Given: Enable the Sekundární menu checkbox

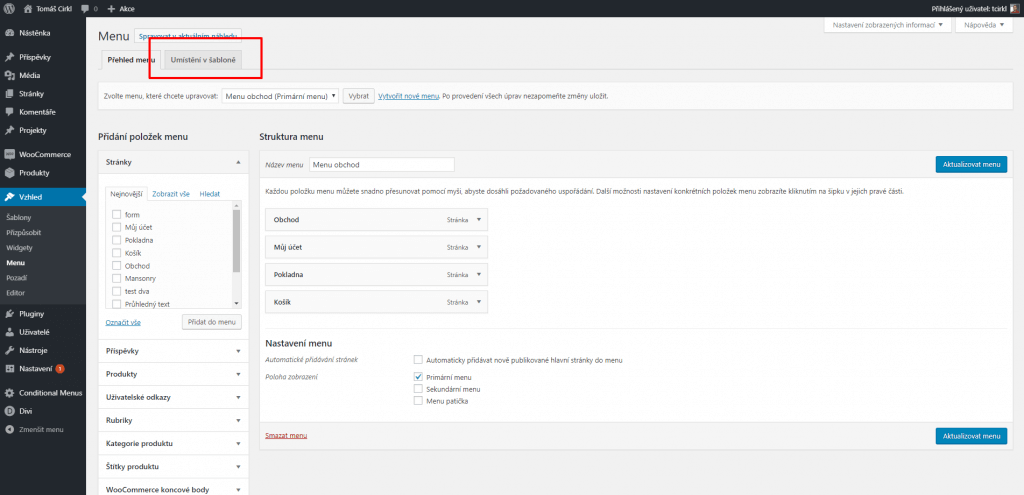Looking at the screenshot, I should (x=418, y=389).
